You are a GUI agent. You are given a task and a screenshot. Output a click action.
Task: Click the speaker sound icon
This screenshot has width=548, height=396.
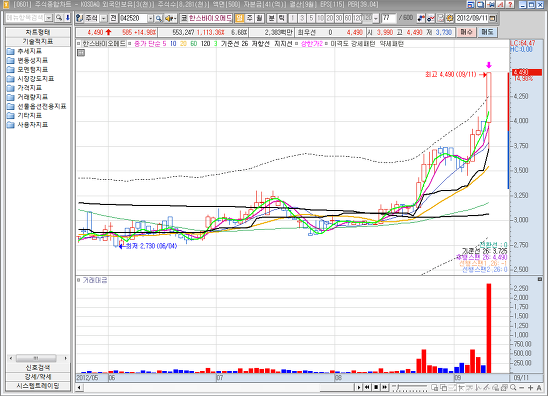[x=170, y=18]
